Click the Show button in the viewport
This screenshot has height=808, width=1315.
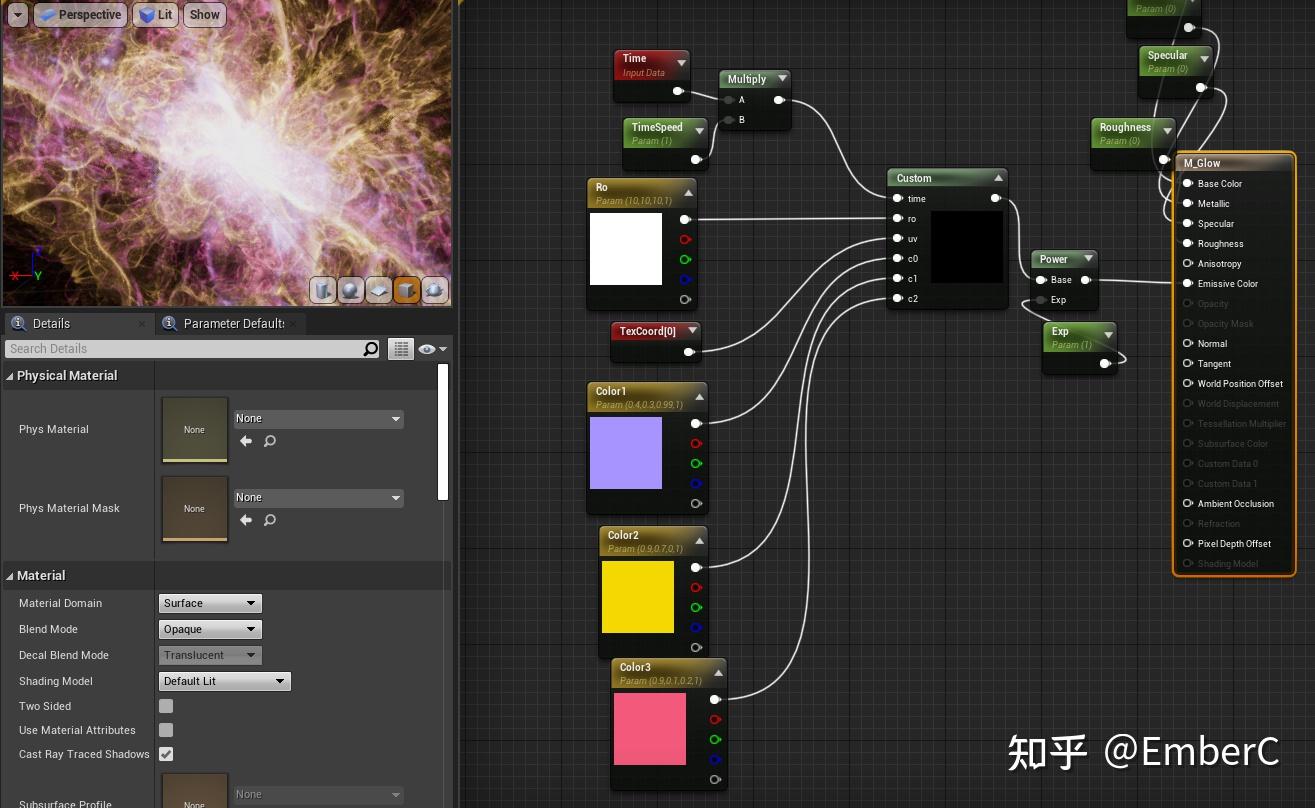[204, 14]
